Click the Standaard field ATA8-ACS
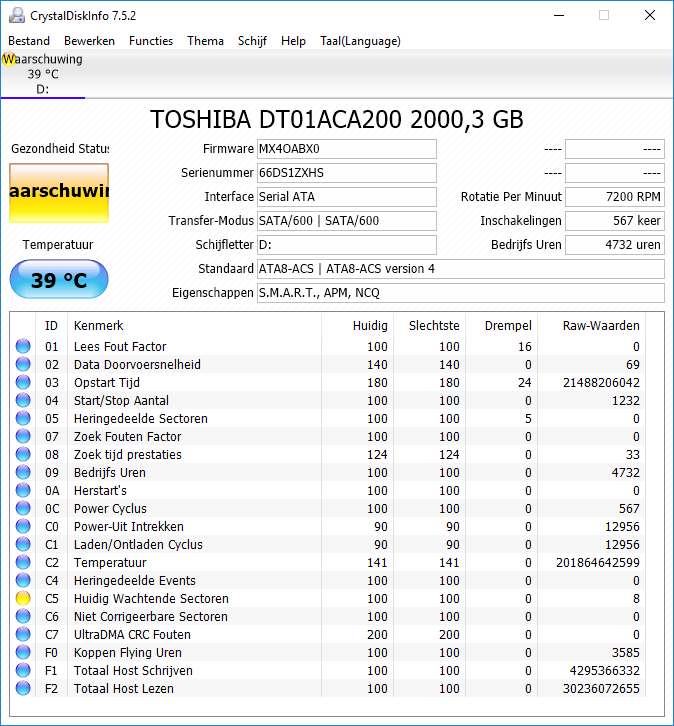Image resolution: width=674 pixels, height=726 pixels. [x=461, y=269]
